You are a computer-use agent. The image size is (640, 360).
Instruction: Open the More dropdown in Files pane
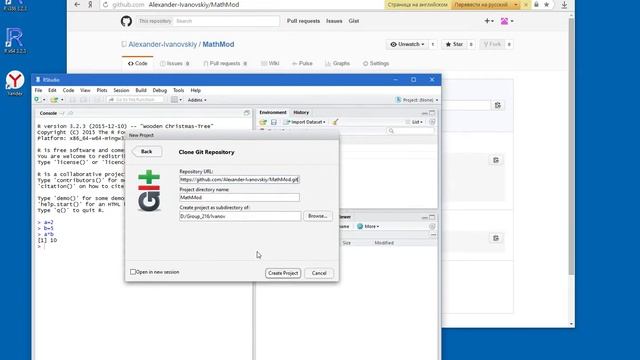pyautogui.click(x=368, y=227)
